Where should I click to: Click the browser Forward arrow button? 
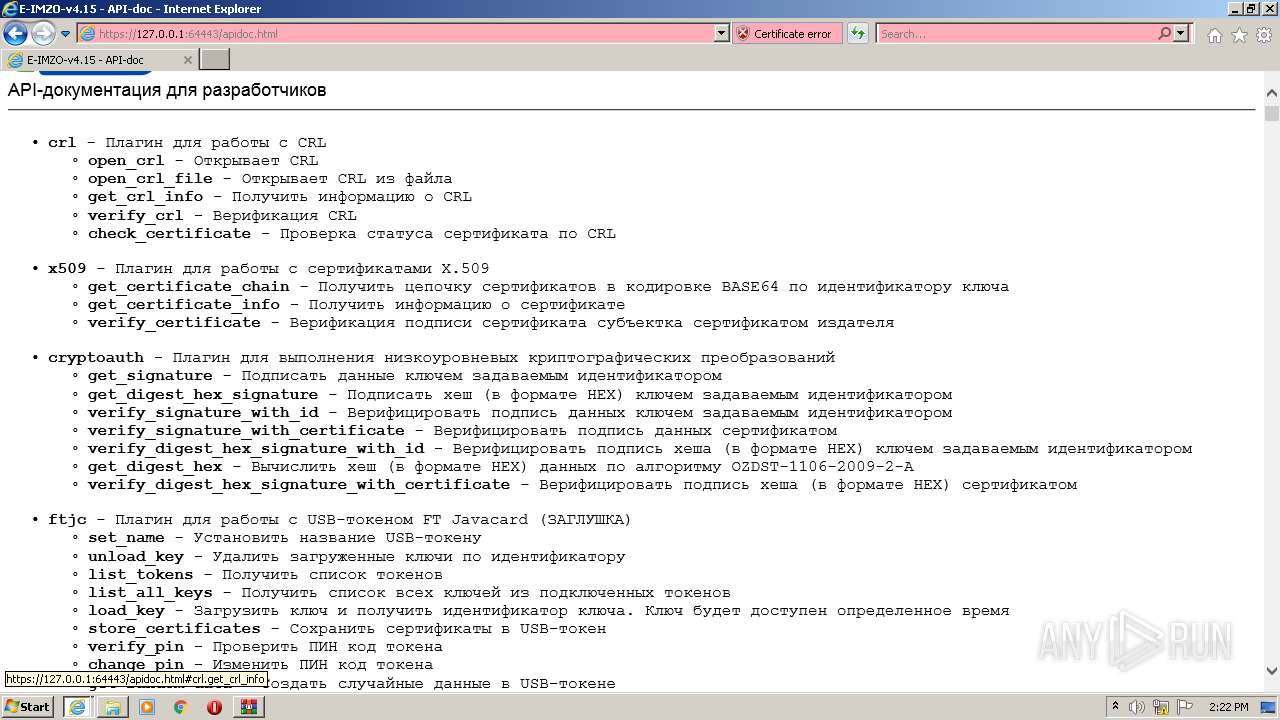pos(43,33)
